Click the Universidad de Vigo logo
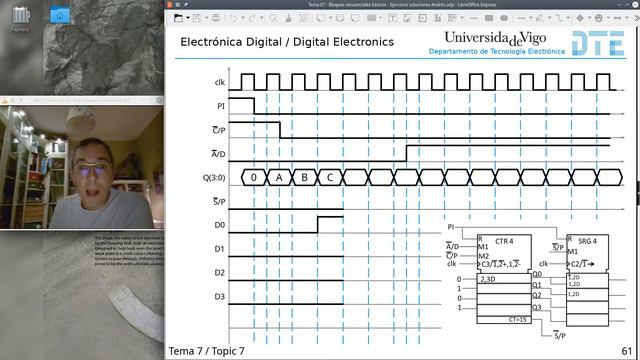Screen dimensions: 640x360 pos(495,38)
